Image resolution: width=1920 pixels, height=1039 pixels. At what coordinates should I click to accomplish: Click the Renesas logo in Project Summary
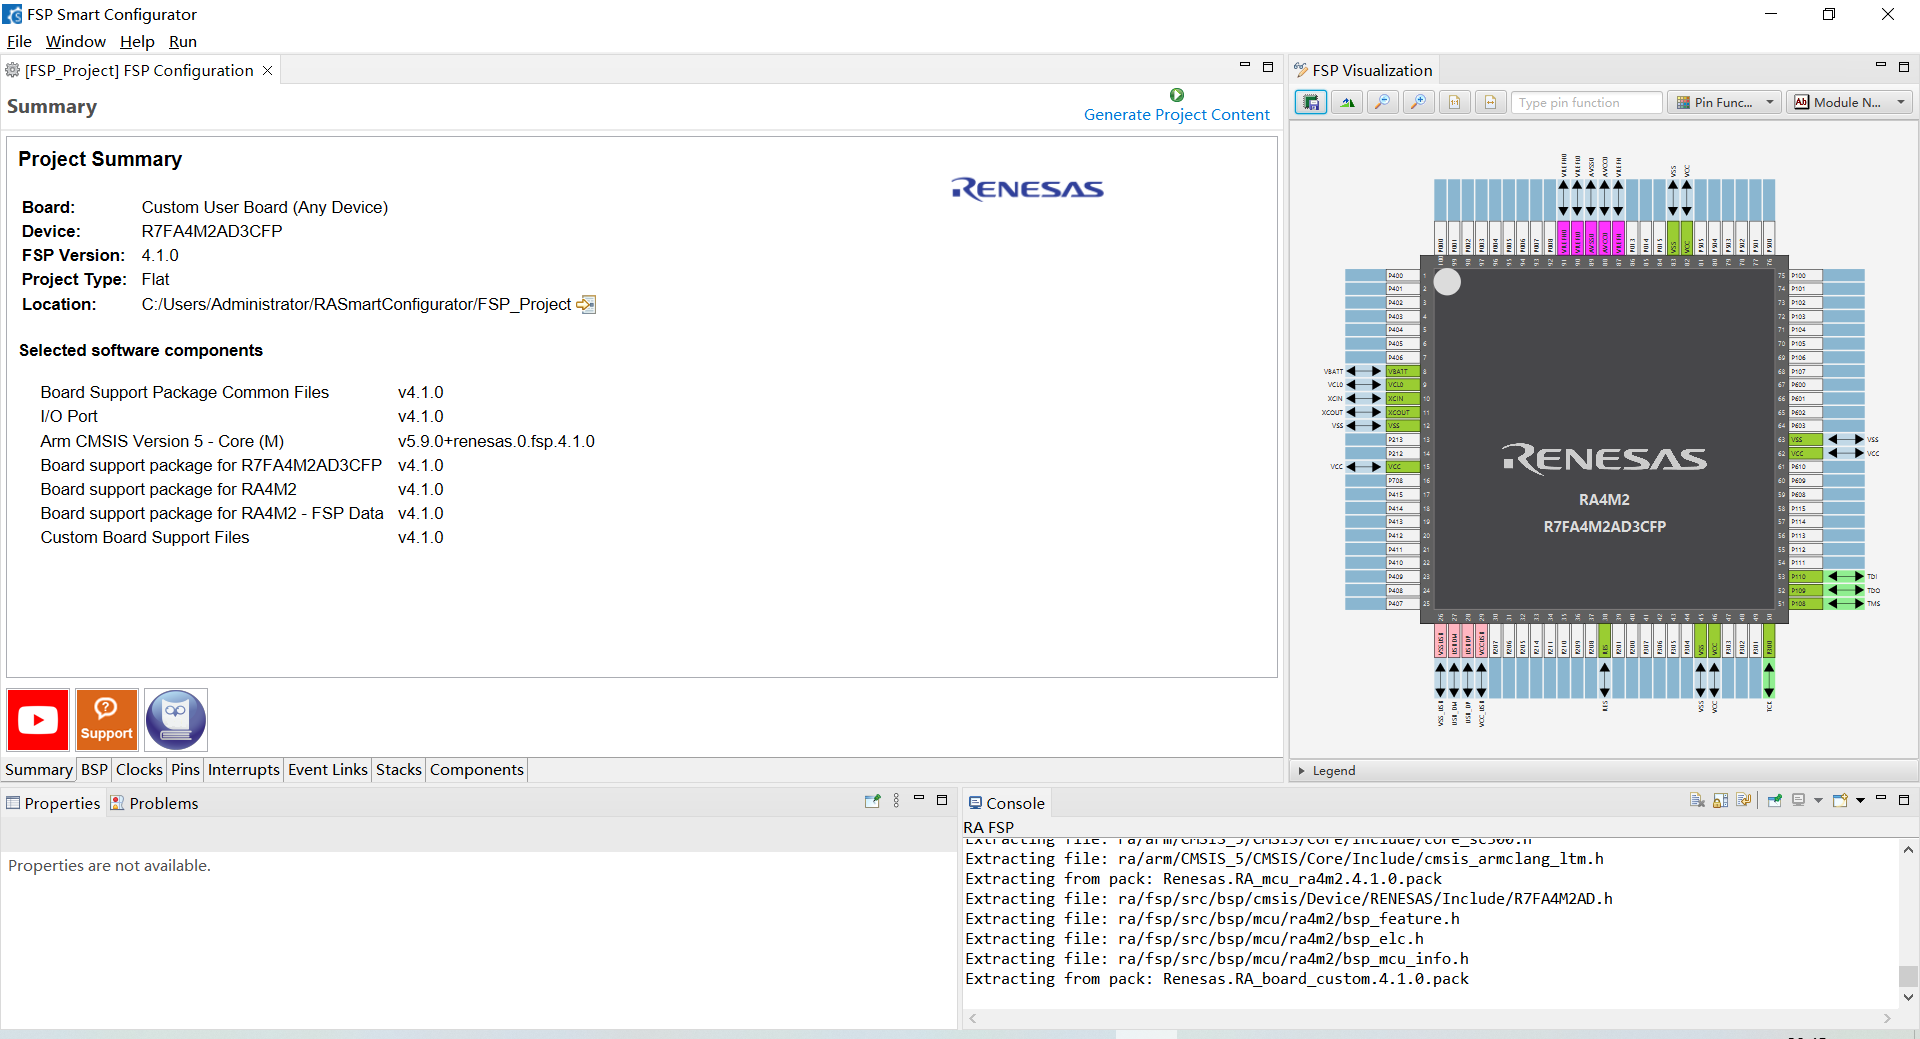tap(1027, 189)
